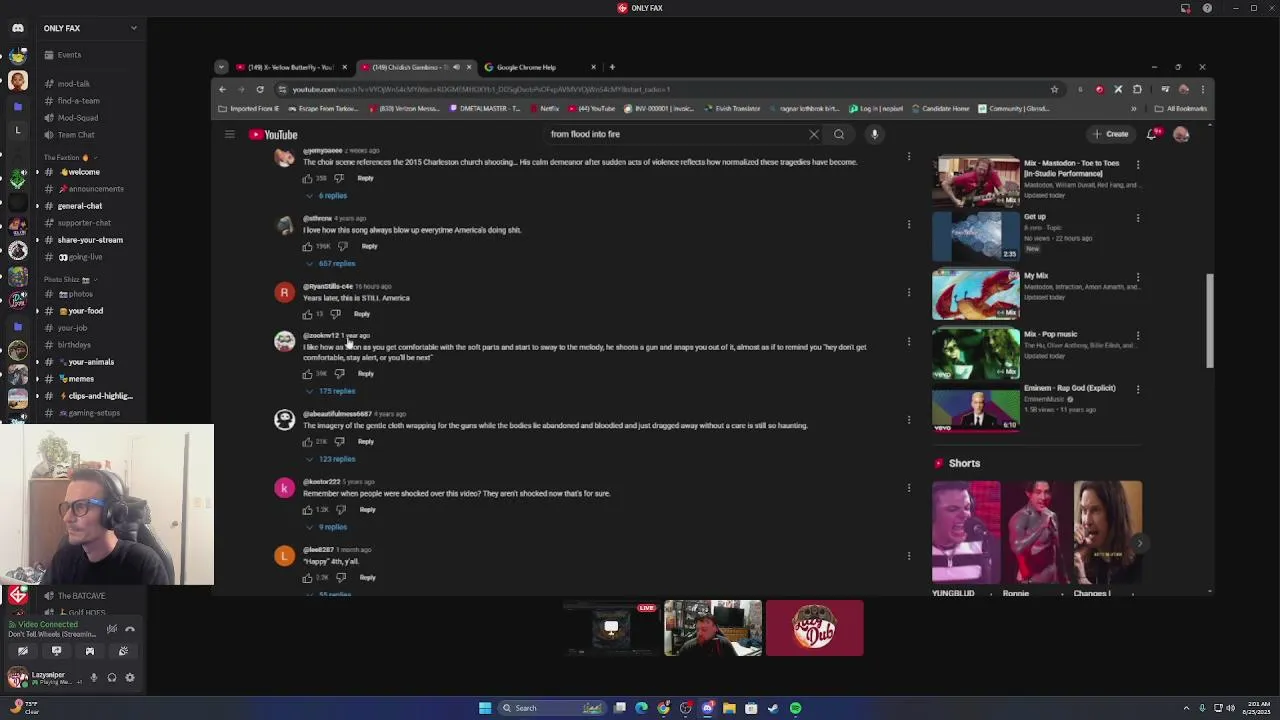Open options for the Mastodon mix video

click(1138, 163)
